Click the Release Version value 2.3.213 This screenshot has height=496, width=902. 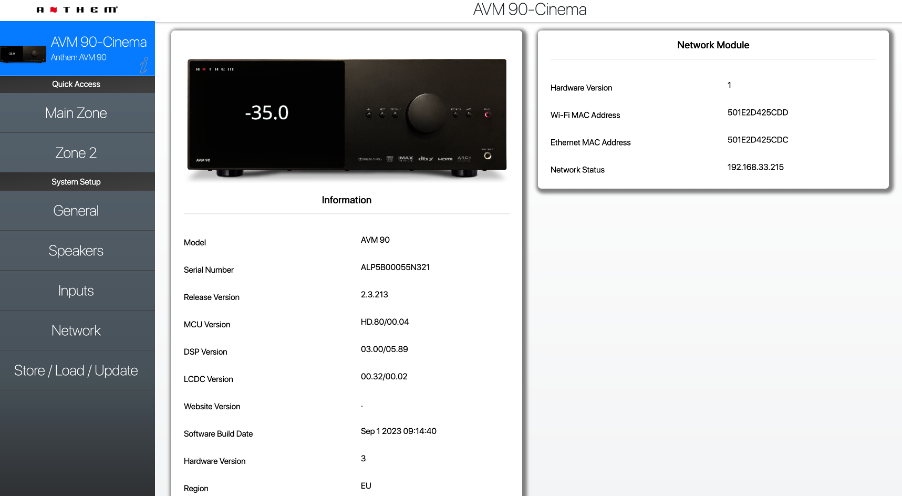(374, 294)
